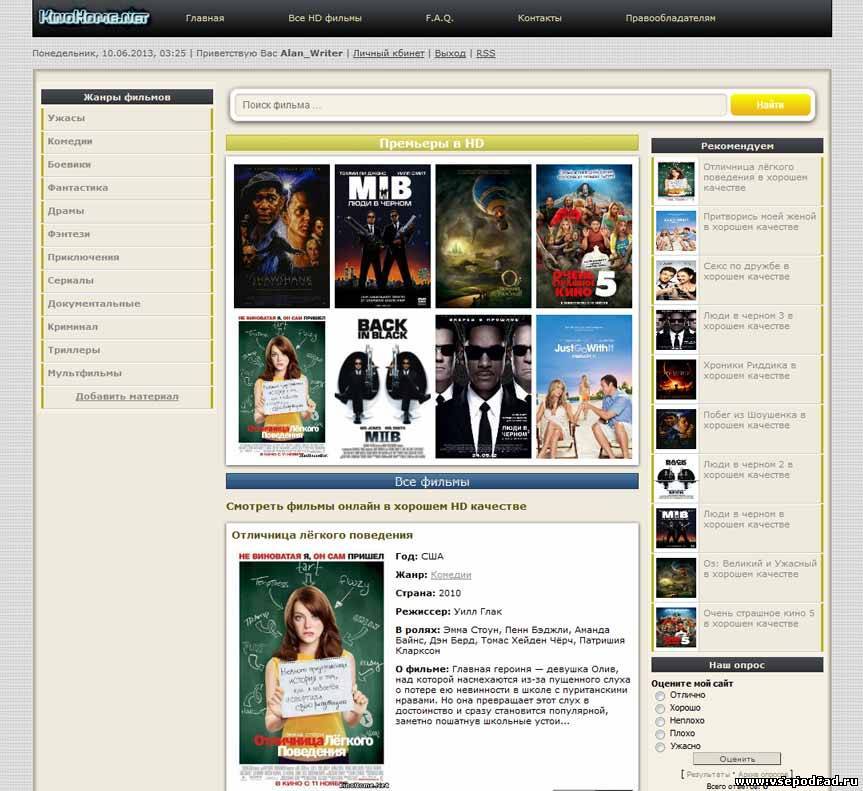Select the Документальные genre

[127, 303]
